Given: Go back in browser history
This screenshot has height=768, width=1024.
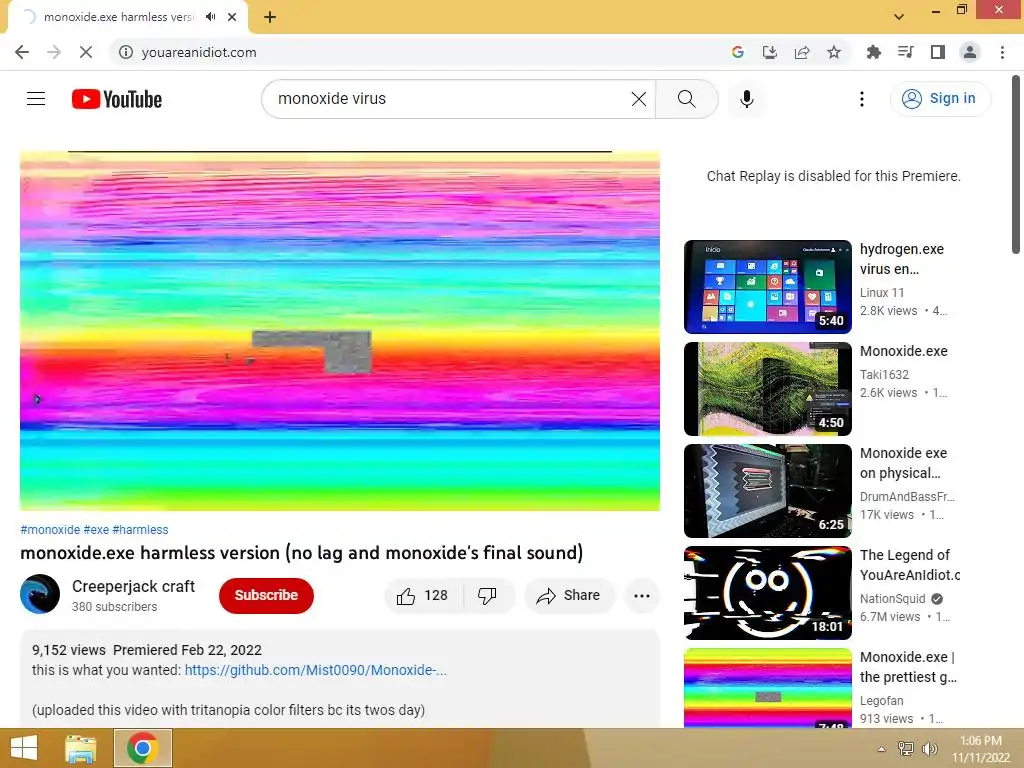Looking at the screenshot, I should (x=22, y=52).
